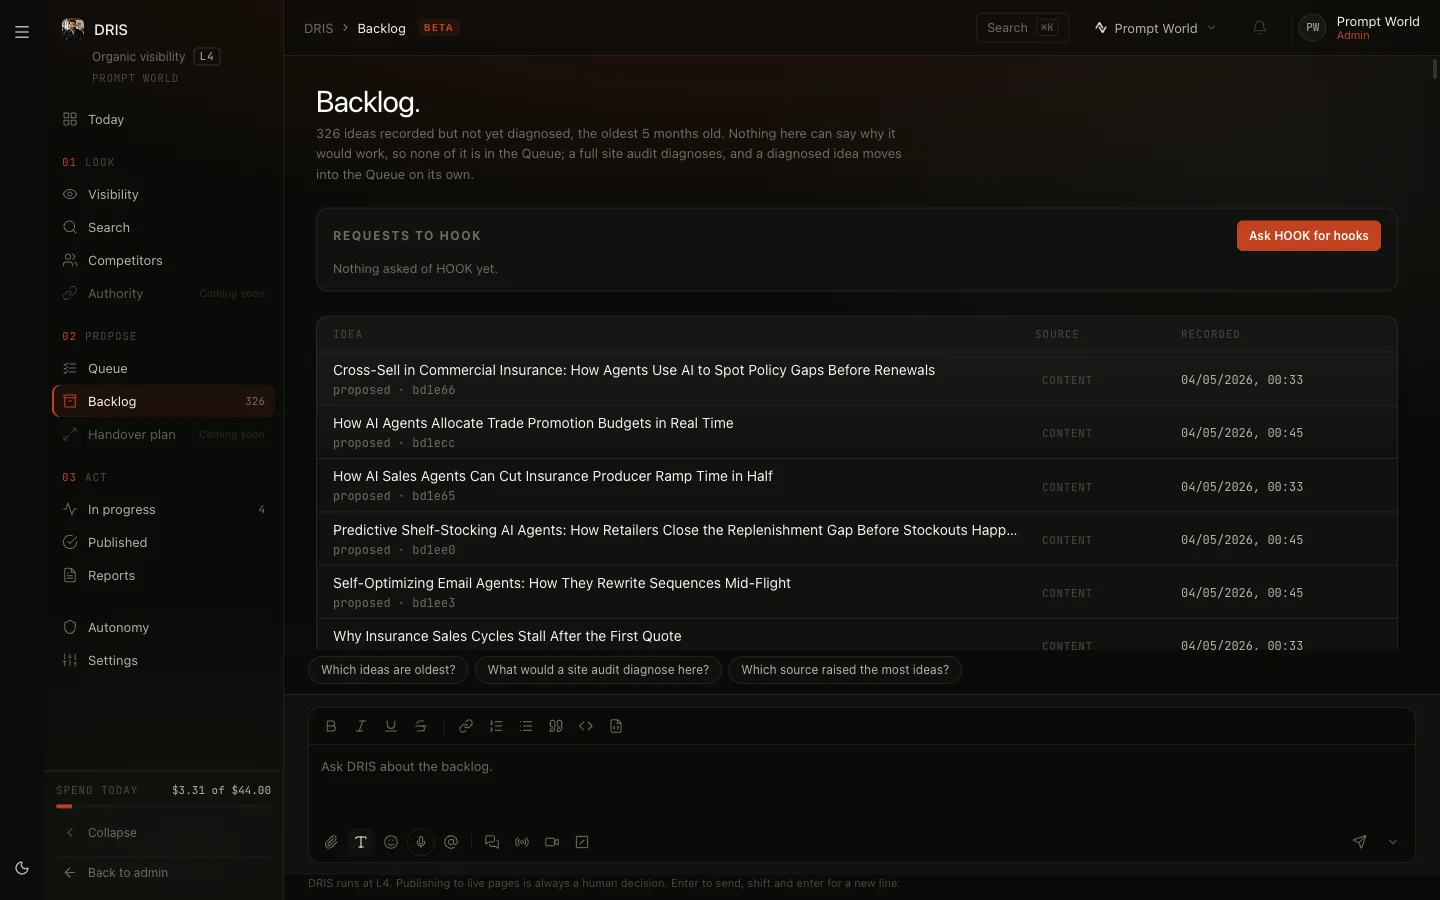Click the video camera icon in composer
The image size is (1440, 900).
(x=552, y=842)
